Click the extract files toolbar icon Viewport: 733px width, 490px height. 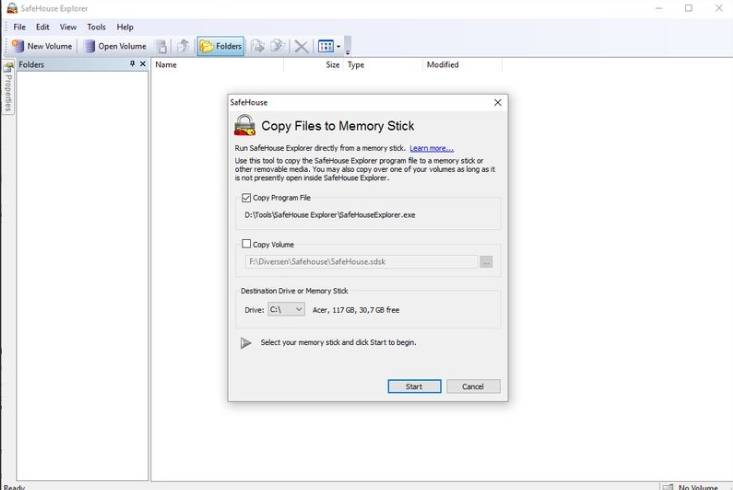click(278, 46)
